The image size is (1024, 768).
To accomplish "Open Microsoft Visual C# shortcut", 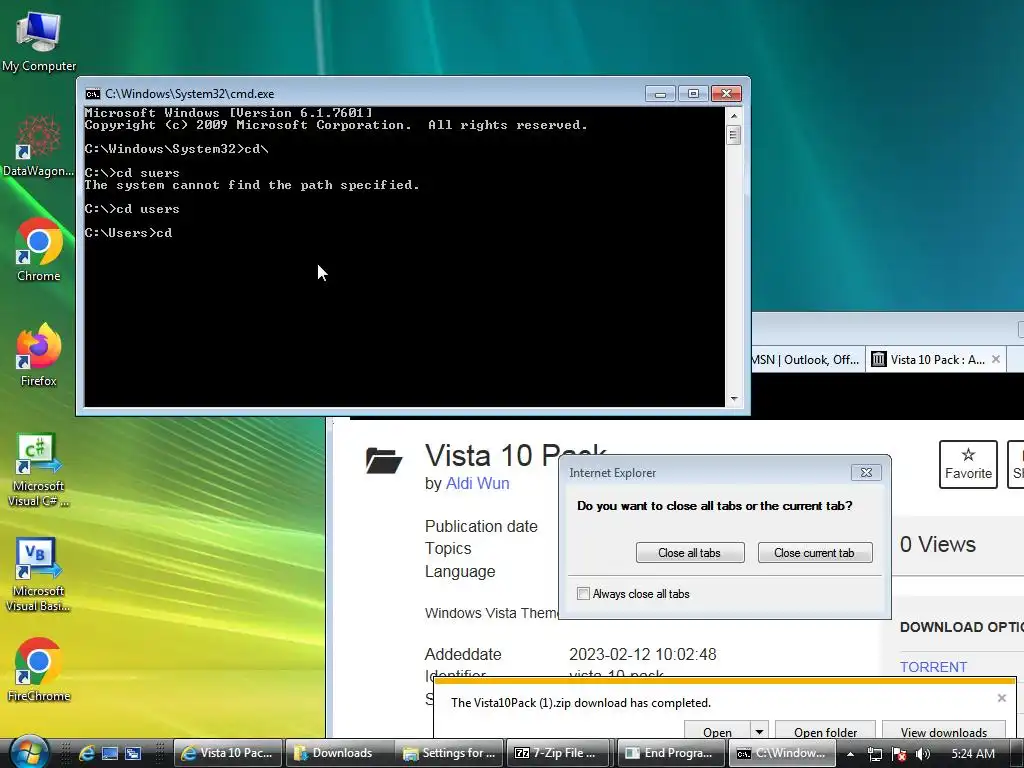I will coord(39,470).
